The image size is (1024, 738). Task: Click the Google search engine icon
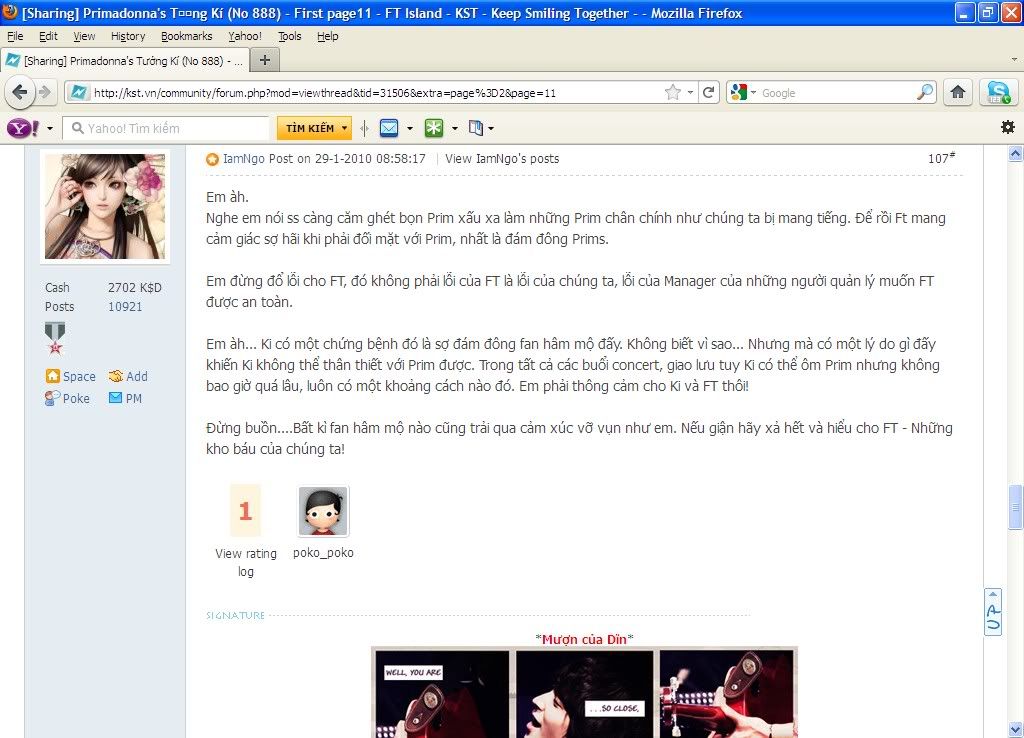[x=739, y=93]
